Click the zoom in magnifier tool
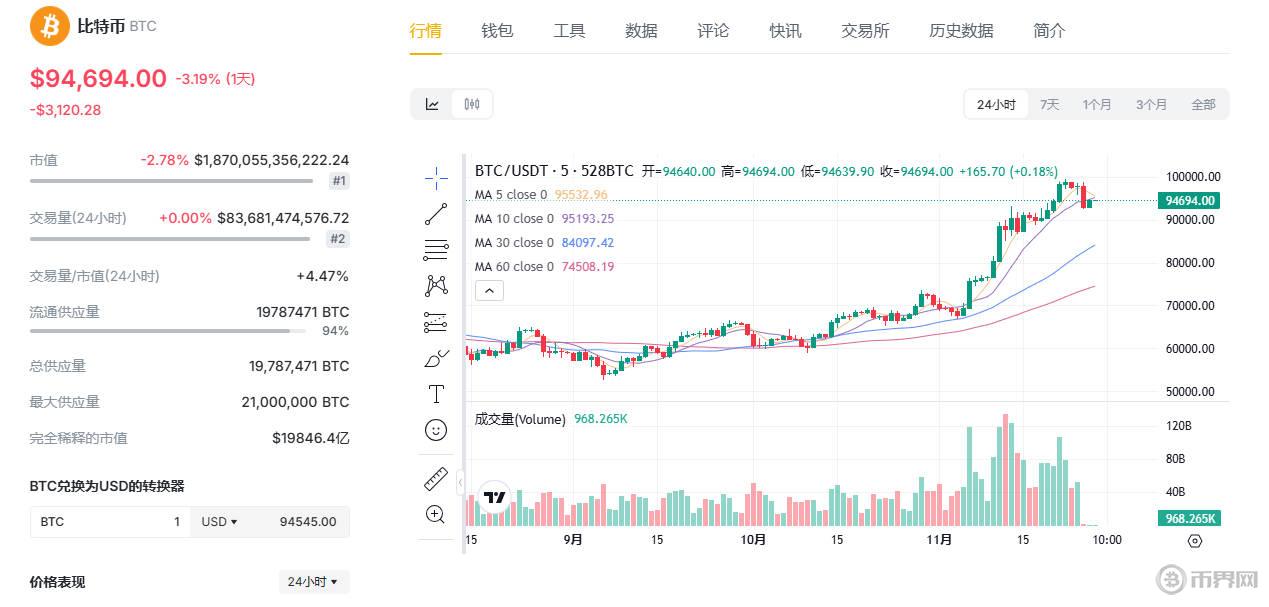 point(436,514)
